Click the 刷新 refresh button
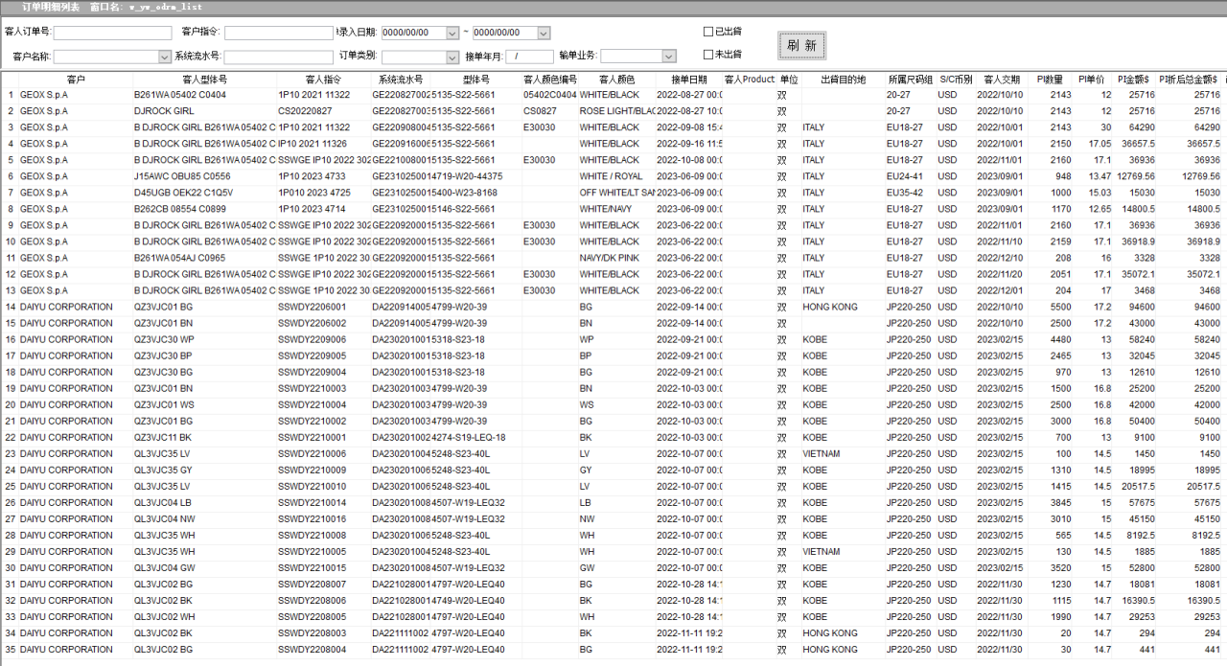Image resolution: width=1227 pixels, height=666 pixels. (x=801, y=45)
